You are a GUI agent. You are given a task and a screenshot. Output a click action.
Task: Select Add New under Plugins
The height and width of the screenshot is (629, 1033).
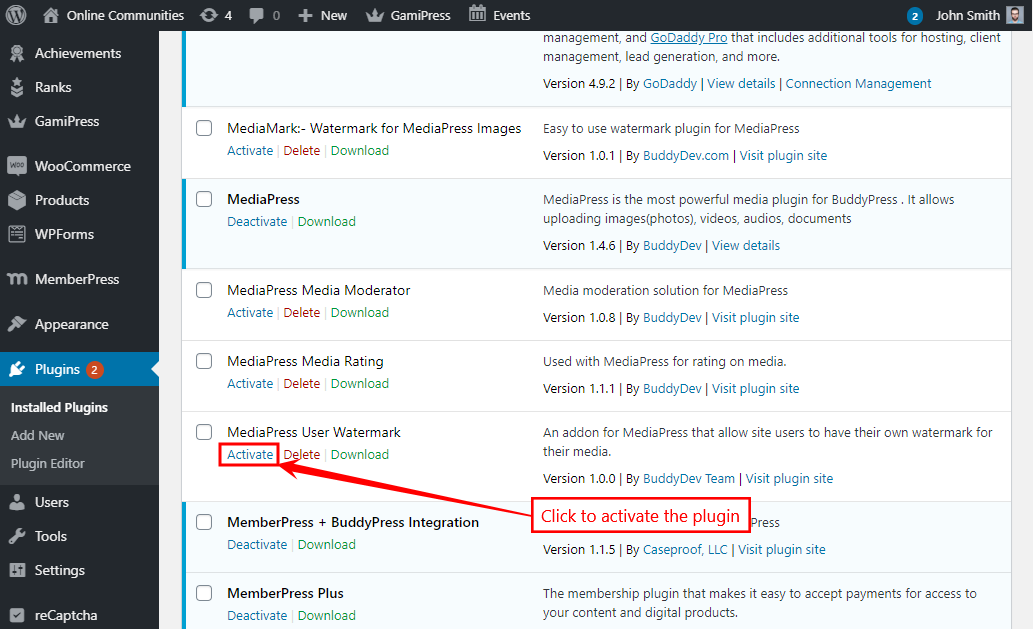tap(37, 435)
